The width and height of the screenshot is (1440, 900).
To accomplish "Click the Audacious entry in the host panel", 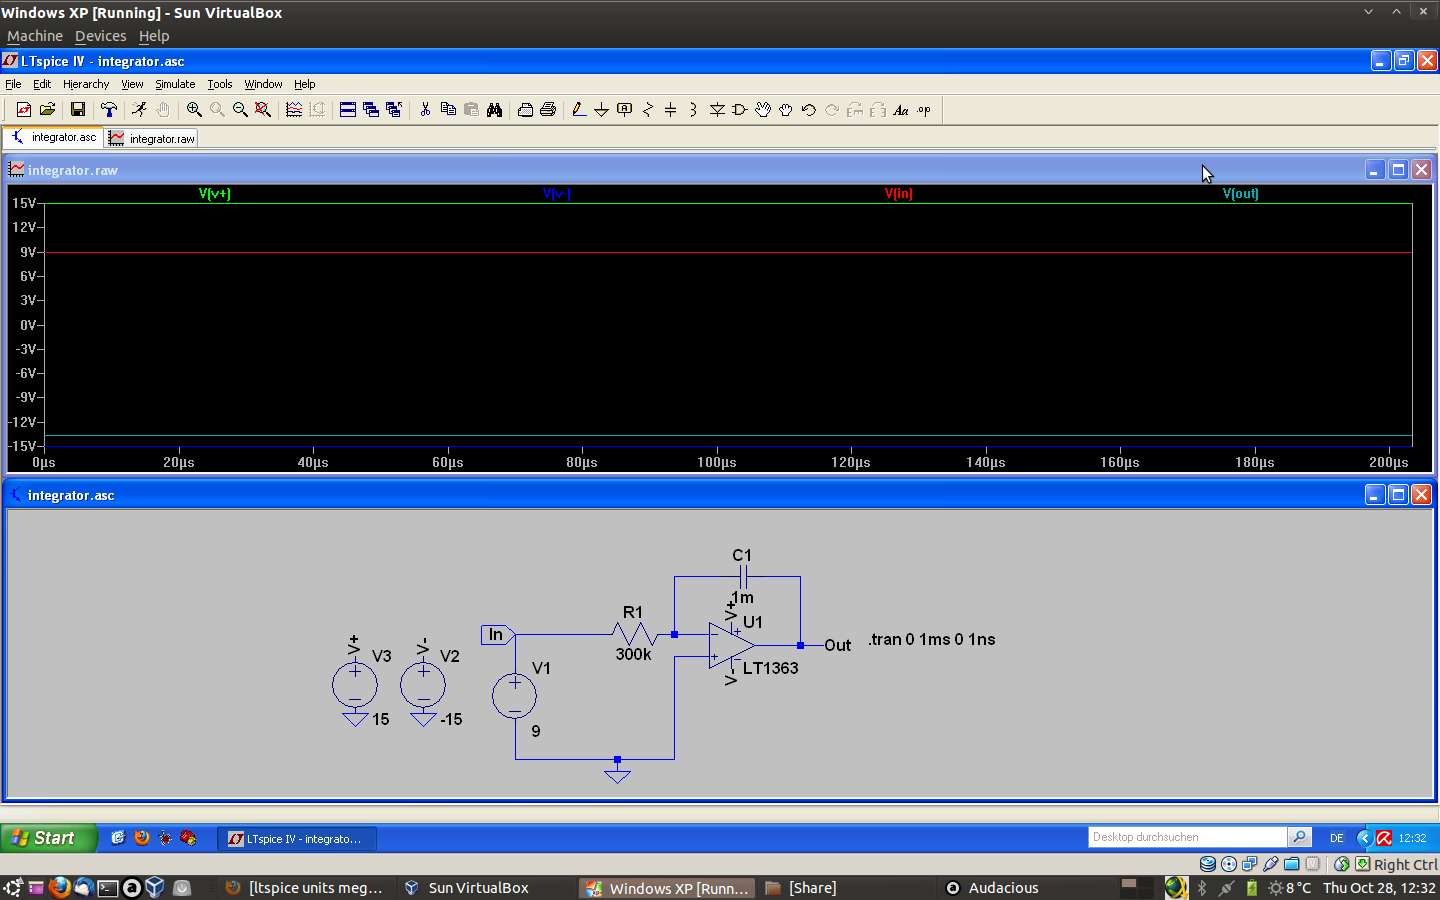I will (992, 888).
